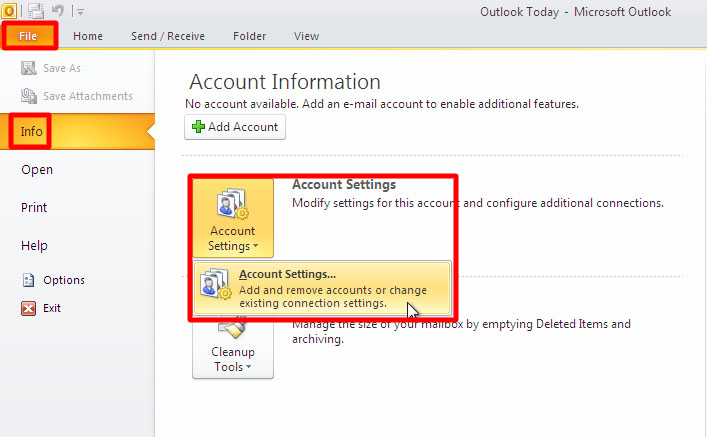Open the Customize Quick Access Toolbar dropdown

point(80,12)
